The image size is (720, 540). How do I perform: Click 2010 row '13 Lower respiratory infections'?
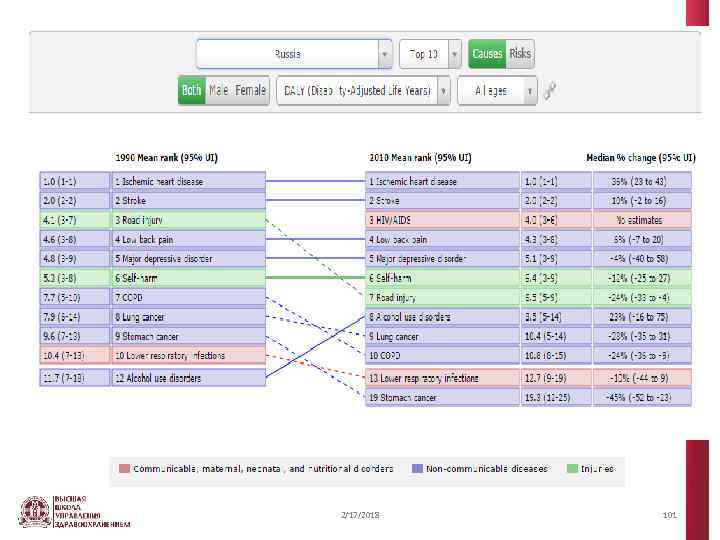[x=443, y=378]
